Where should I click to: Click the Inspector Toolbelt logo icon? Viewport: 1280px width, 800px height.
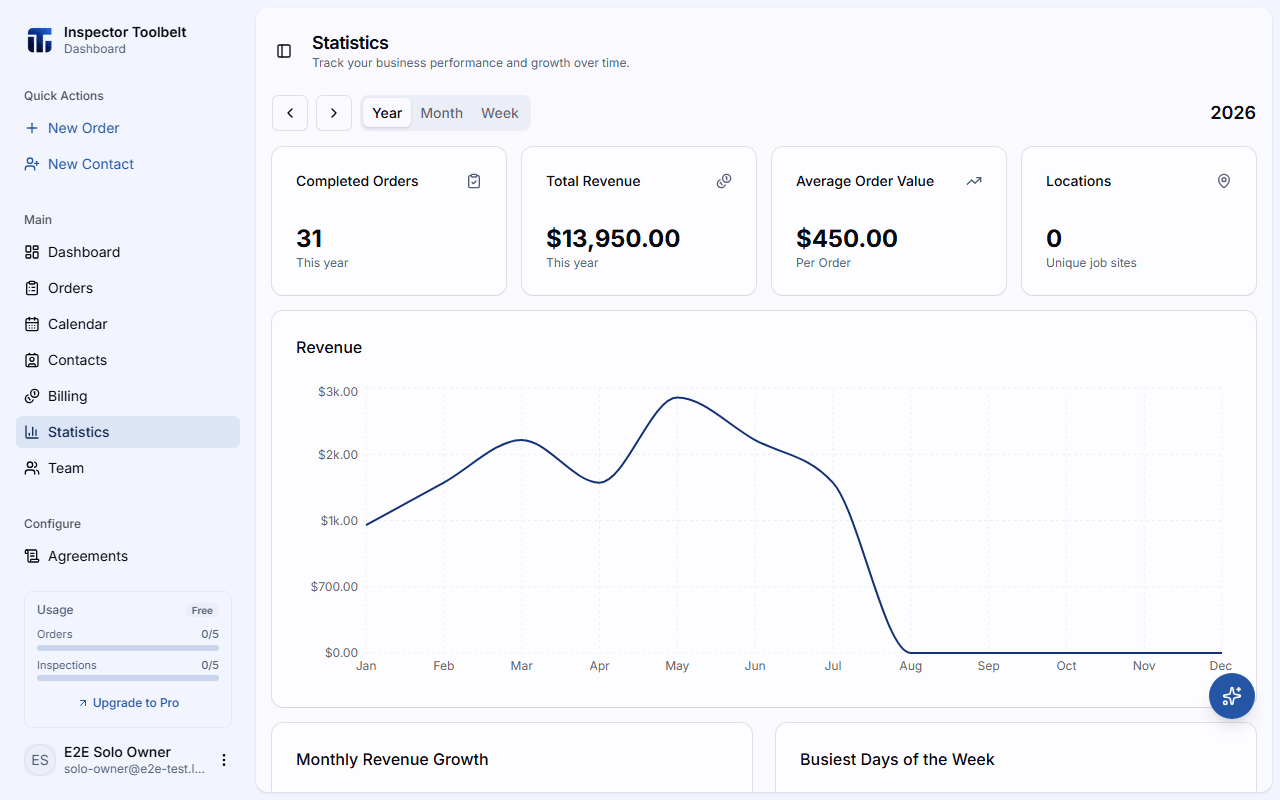tap(39, 40)
